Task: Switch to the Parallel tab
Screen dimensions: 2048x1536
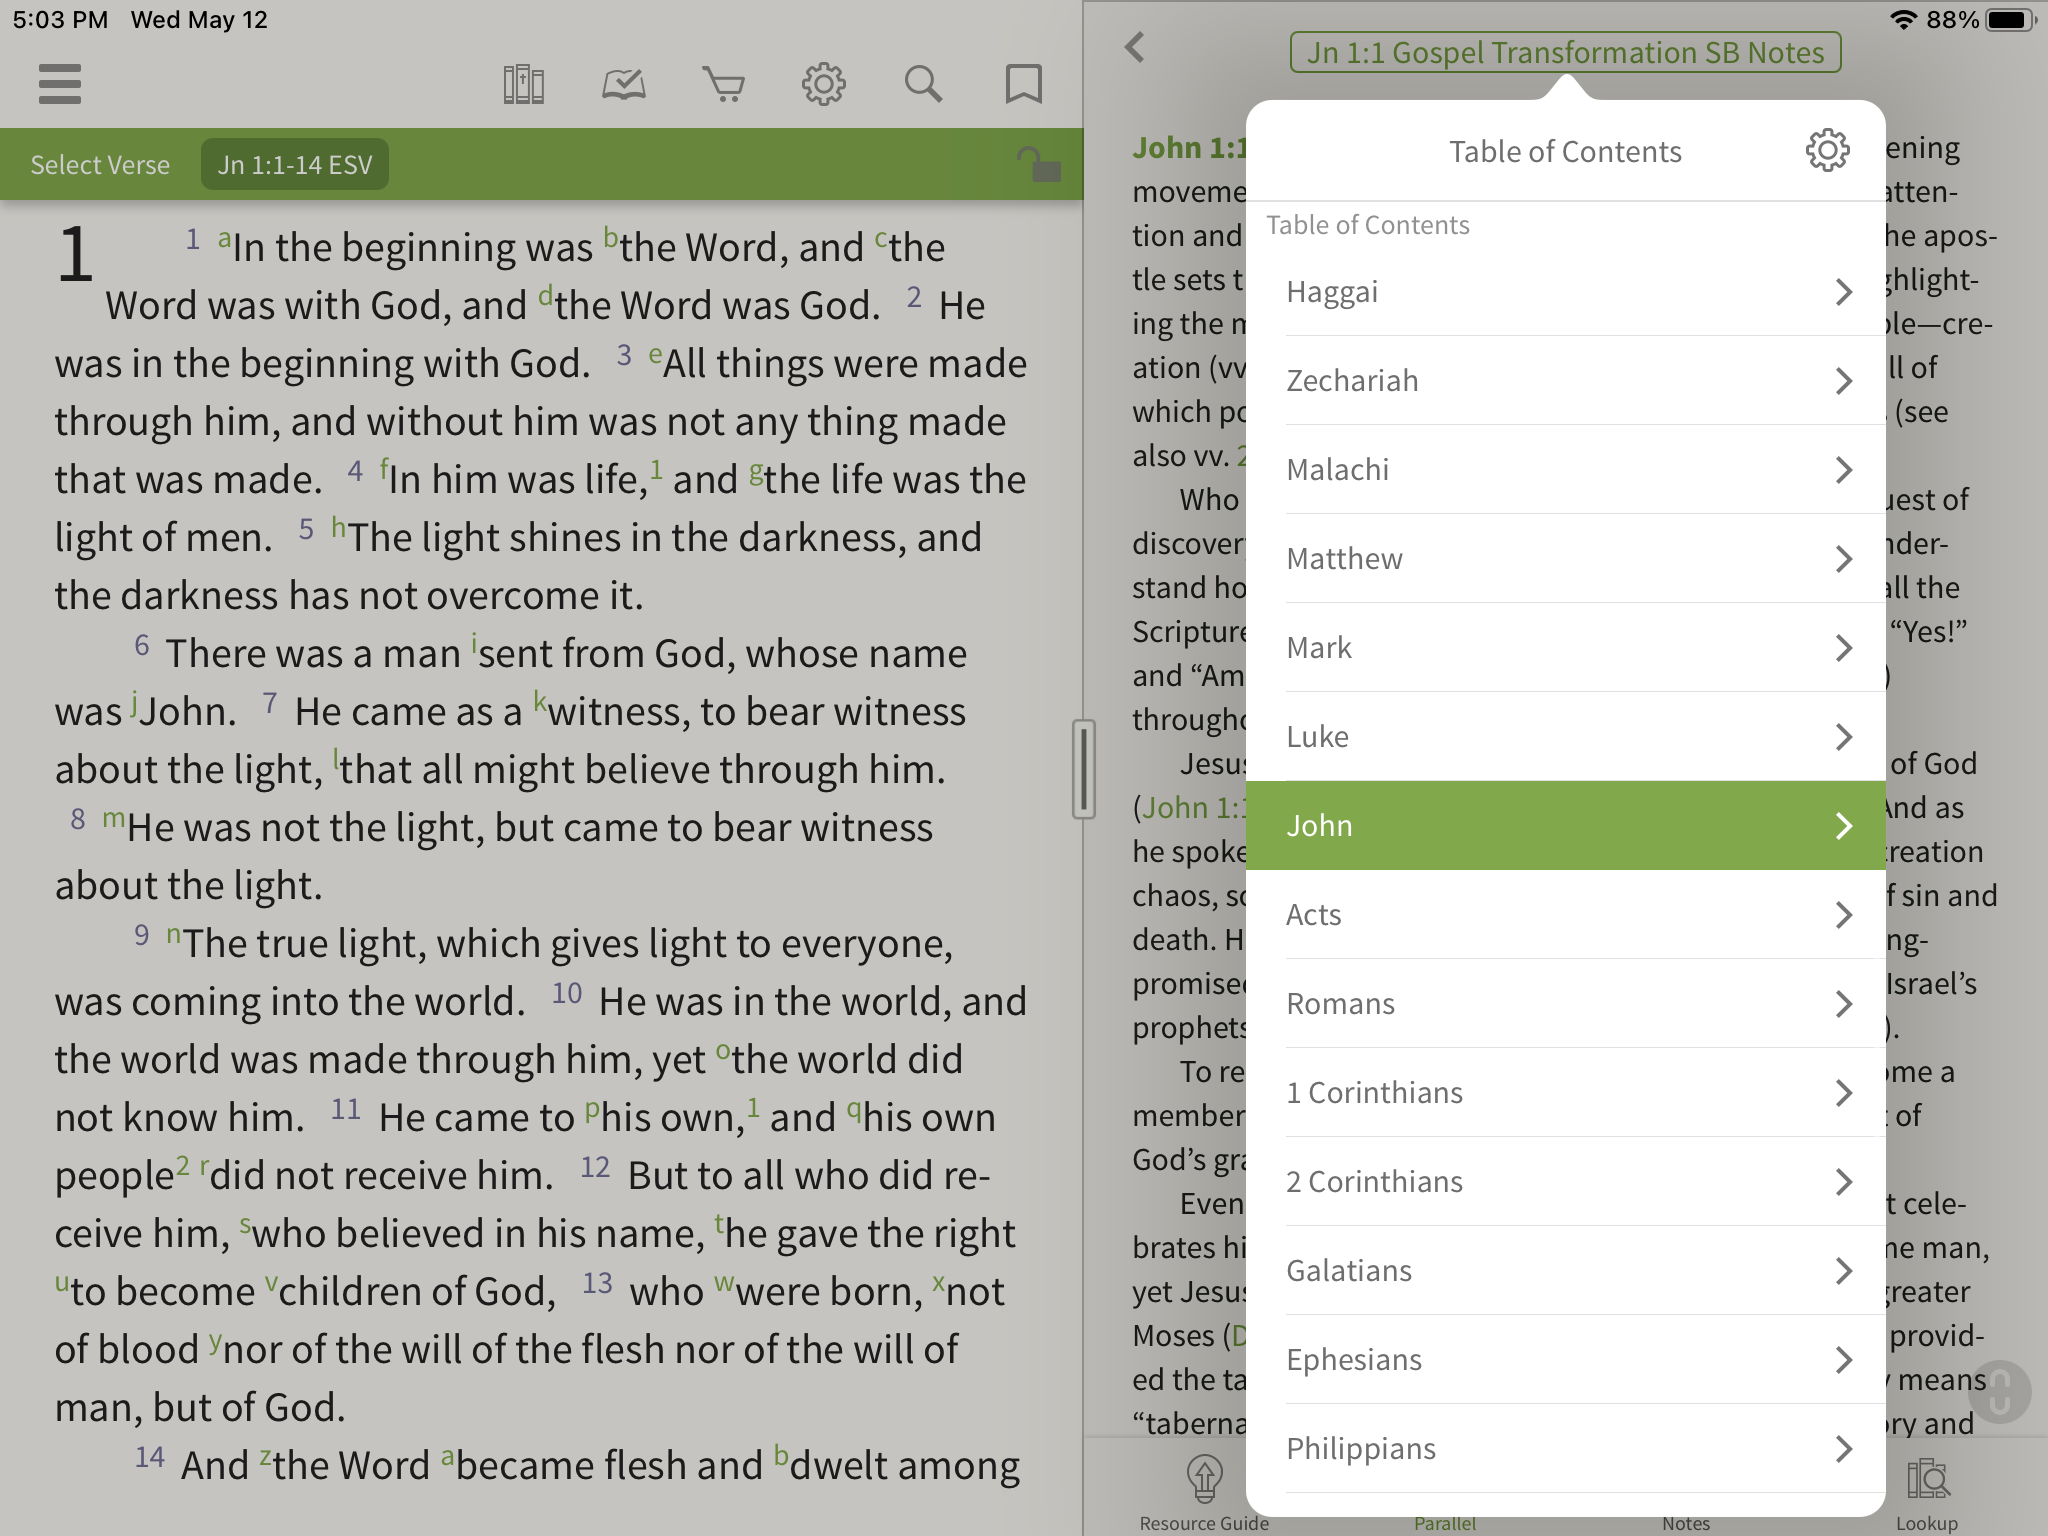Action: [1444, 1523]
